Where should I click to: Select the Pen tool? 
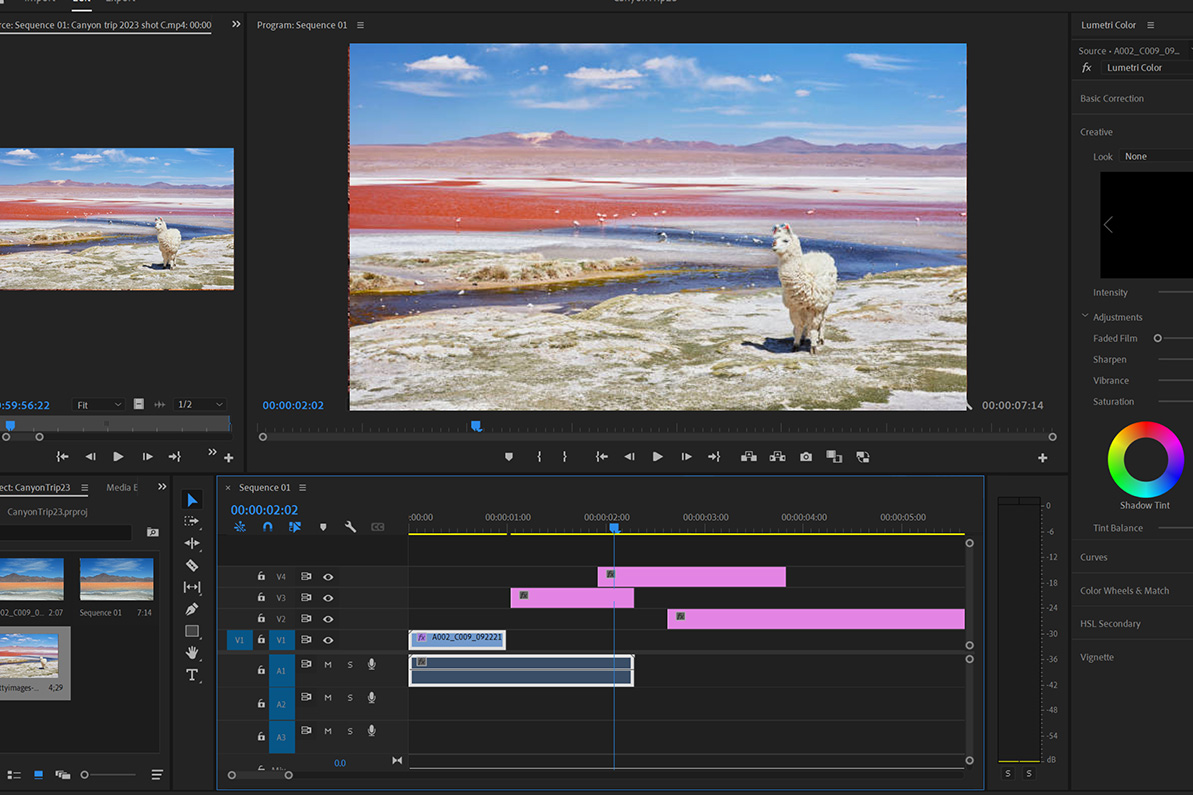(x=192, y=609)
